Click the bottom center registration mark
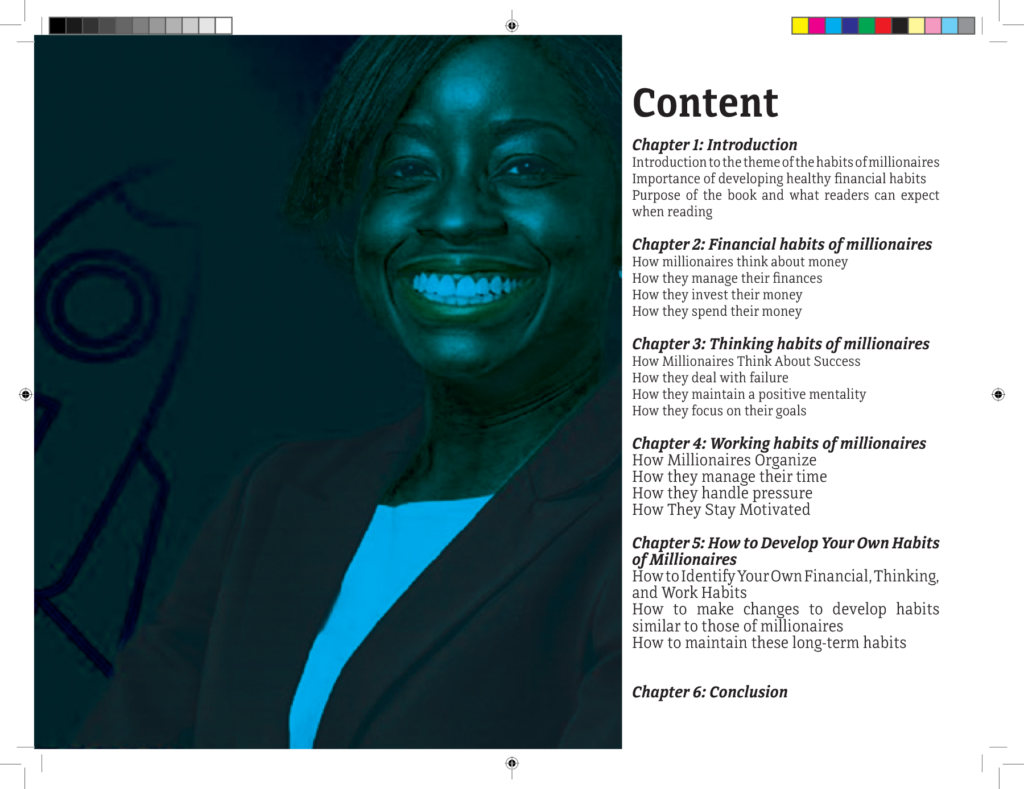 pos(512,764)
